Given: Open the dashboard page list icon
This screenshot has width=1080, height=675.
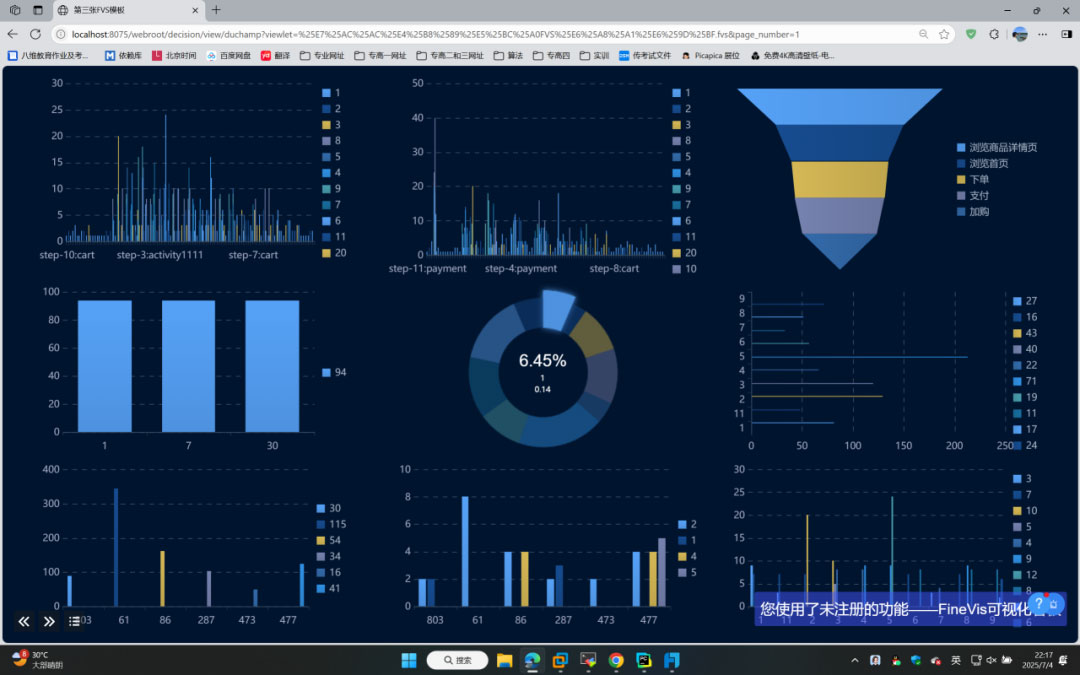Looking at the screenshot, I should (75, 621).
